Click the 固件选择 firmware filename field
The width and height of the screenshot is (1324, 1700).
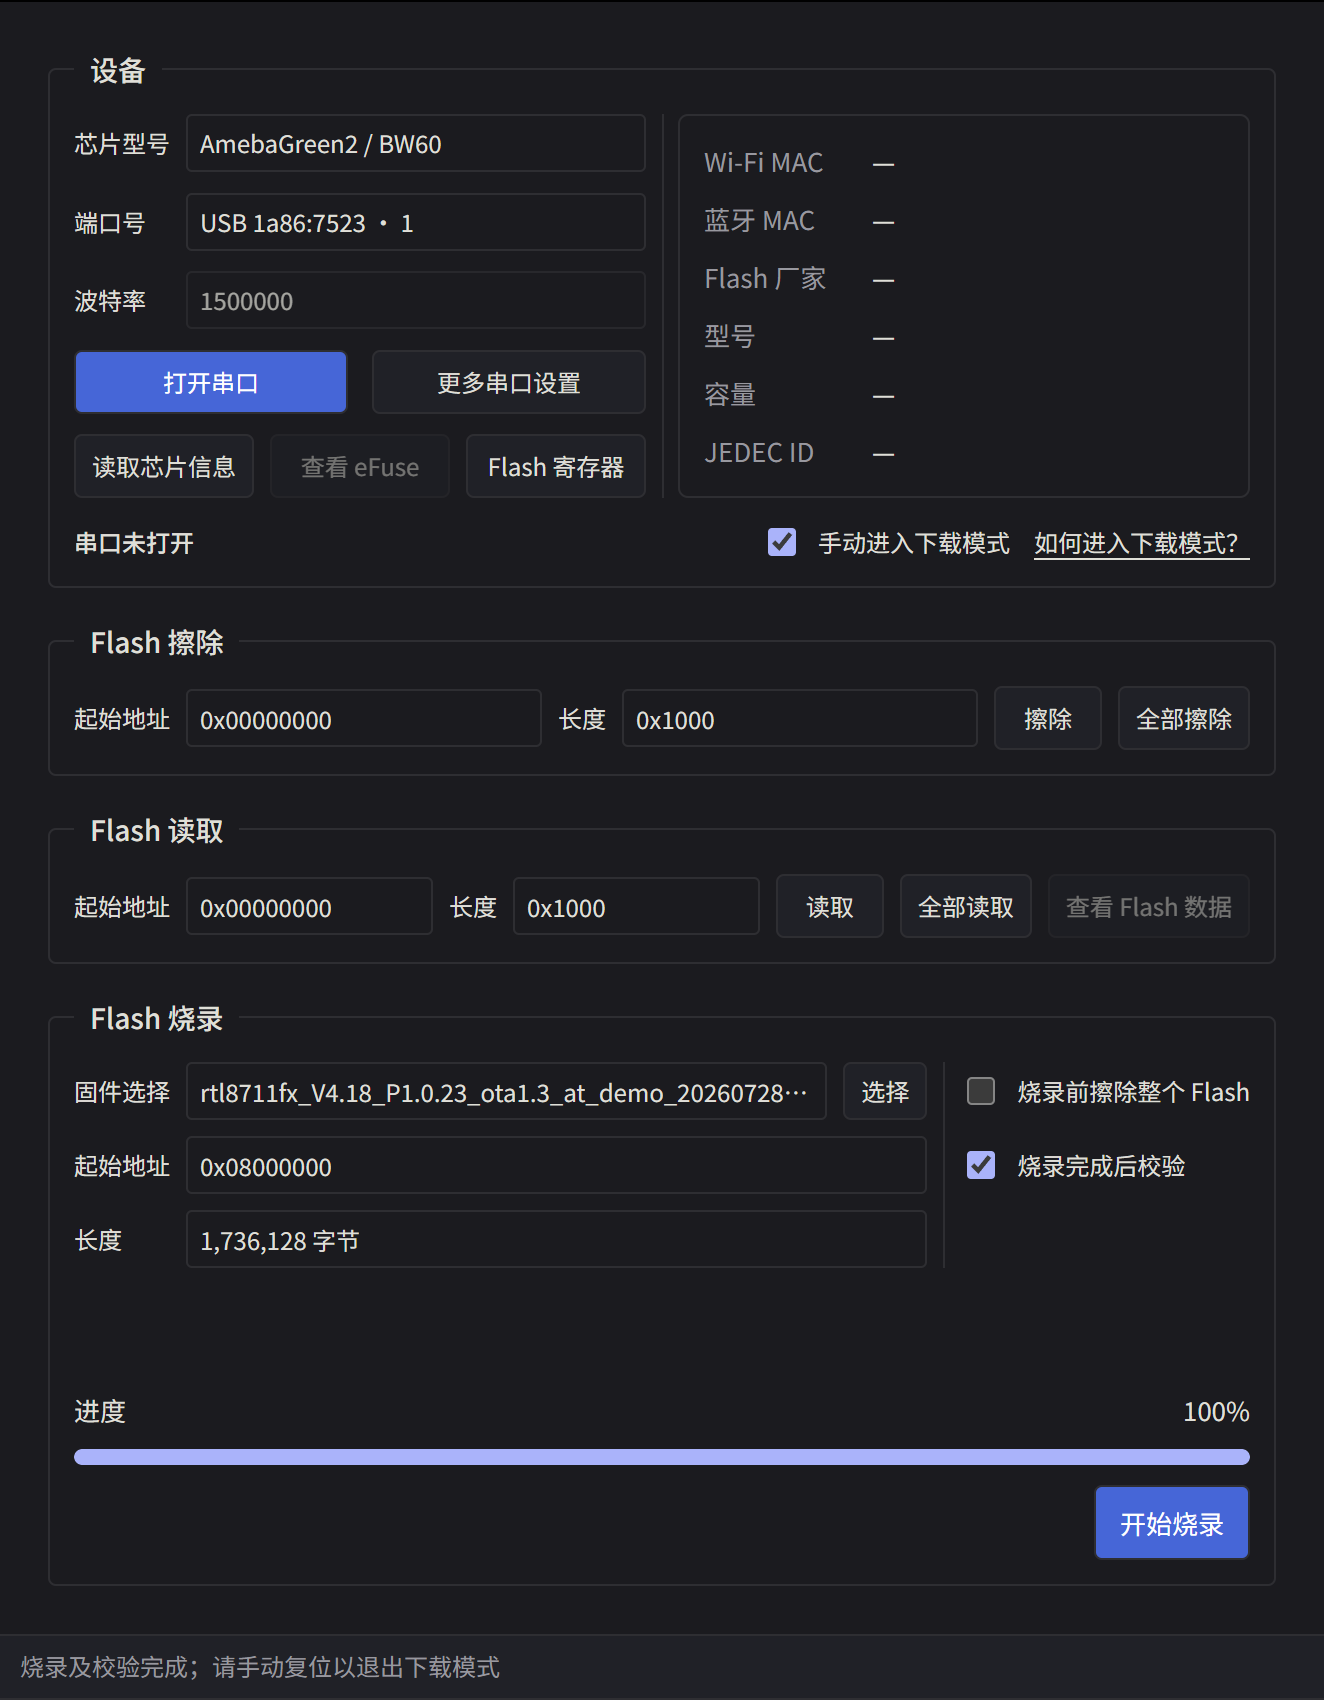pos(507,1092)
